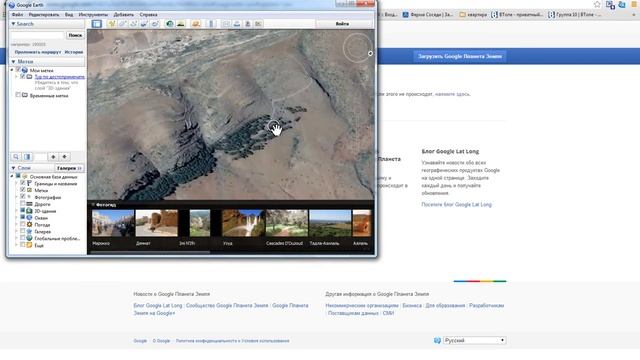640x360 pixels.
Task: Open the Справка menu
Action: click(149, 15)
